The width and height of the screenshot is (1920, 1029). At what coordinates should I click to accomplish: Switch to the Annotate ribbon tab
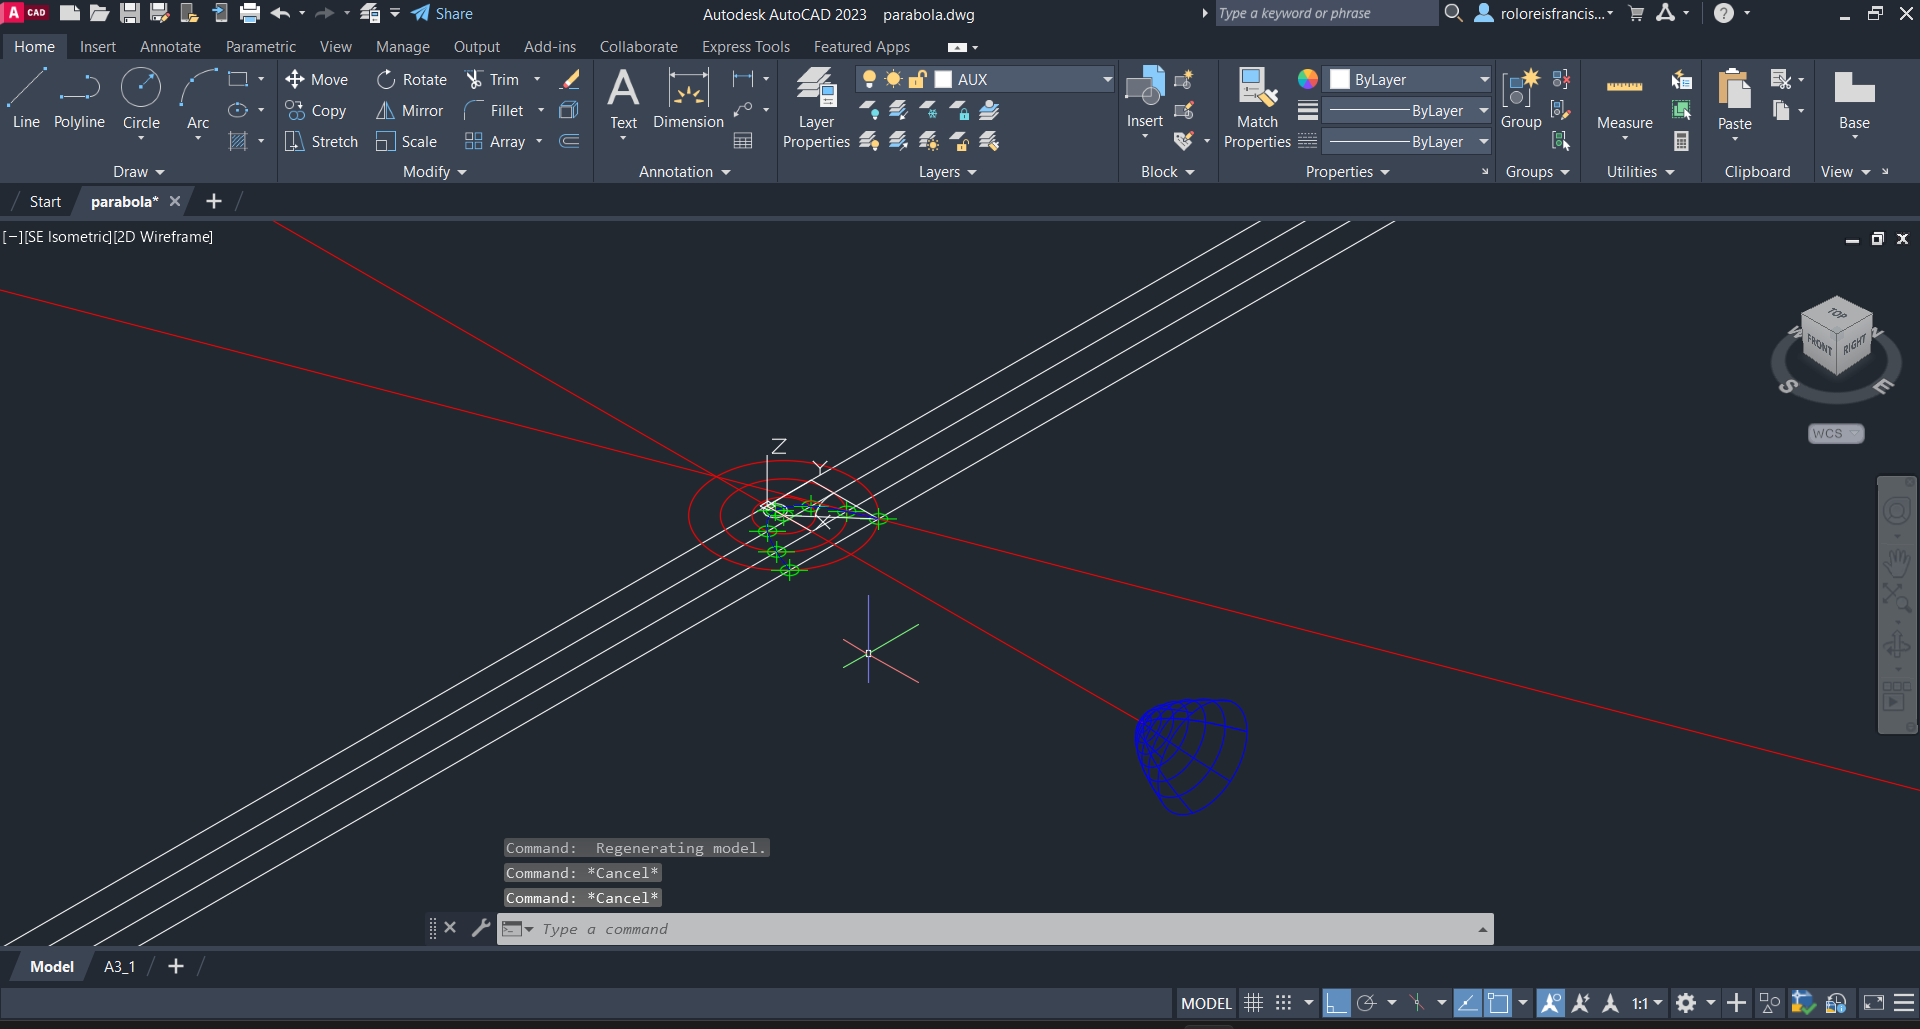[x=170, y=47]
